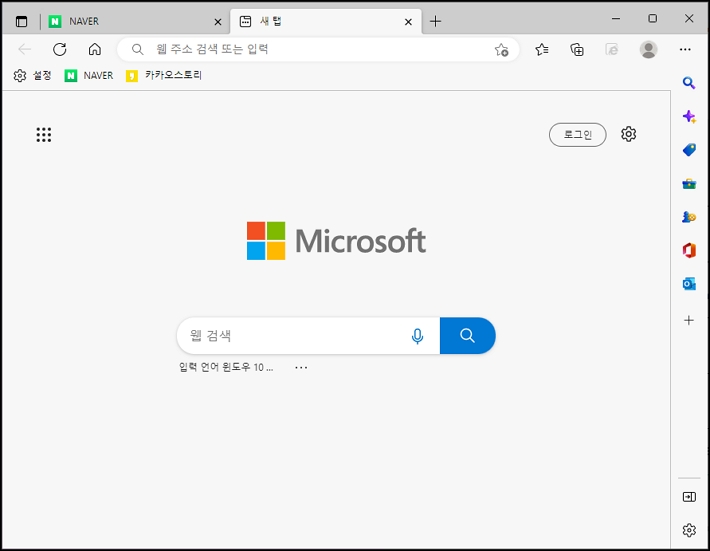Open 카카오스토리 bookmark
This screenshot has height=551, width=710.
tap(164, 75)
